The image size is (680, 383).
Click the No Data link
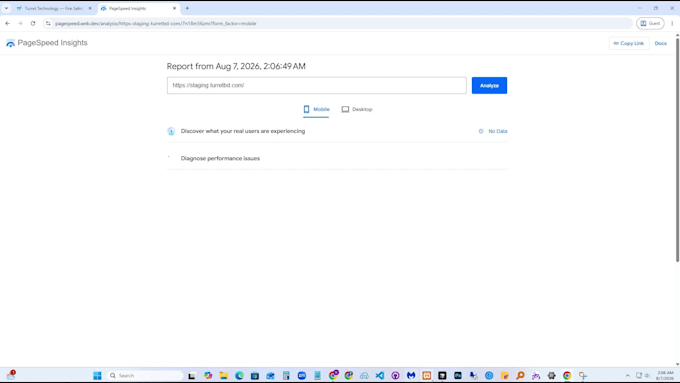click(x=497, y=131)
